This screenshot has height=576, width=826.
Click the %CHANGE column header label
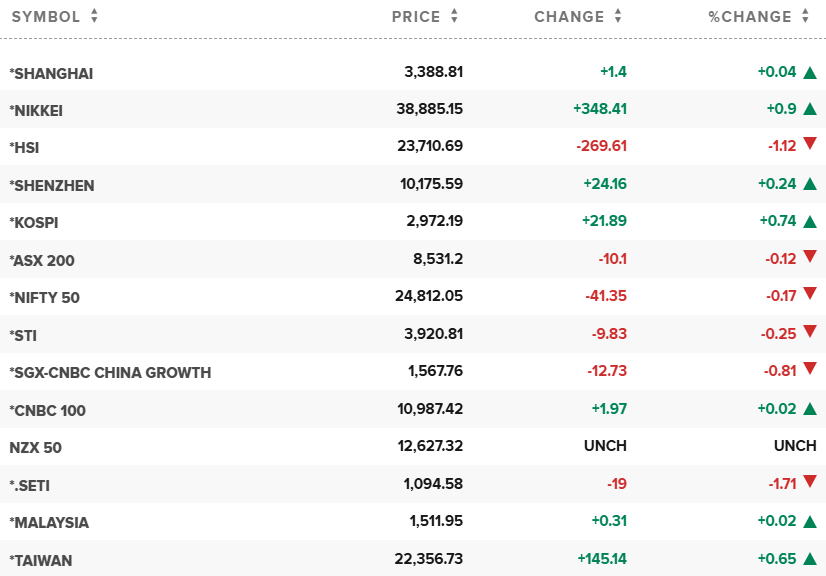pos(750,16)
